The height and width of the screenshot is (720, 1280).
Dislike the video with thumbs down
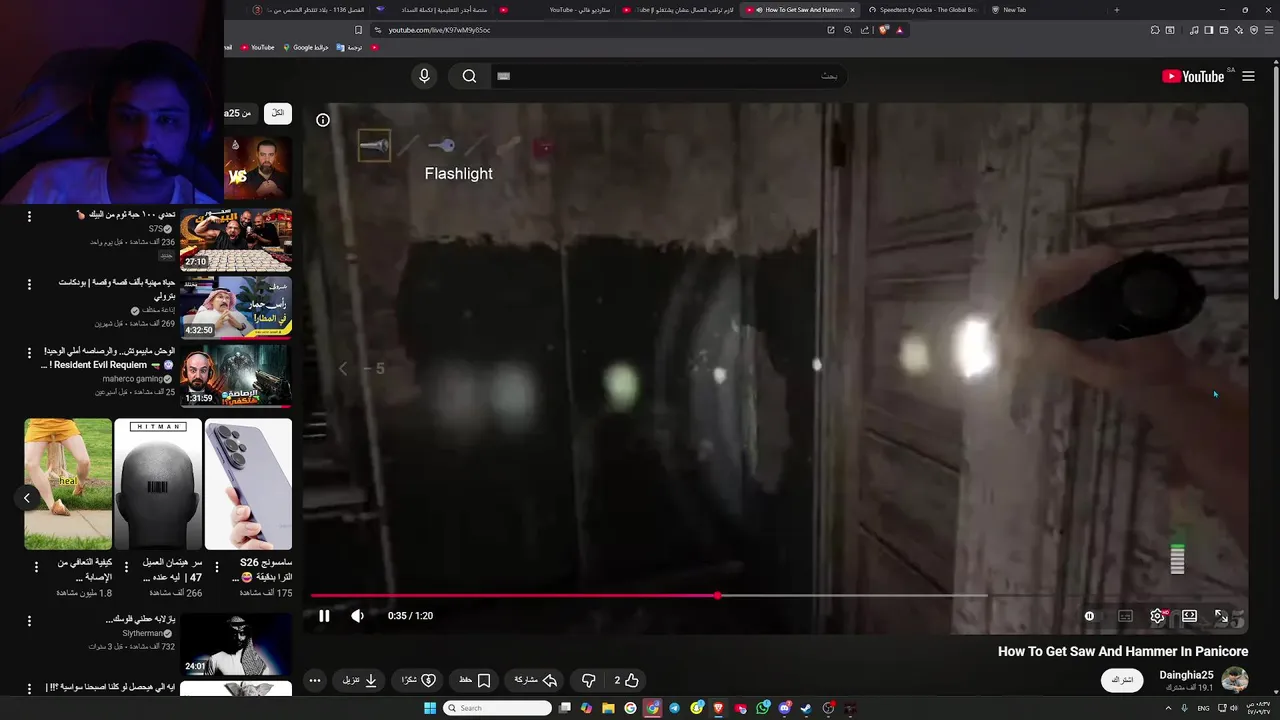[x=588, y=680]
